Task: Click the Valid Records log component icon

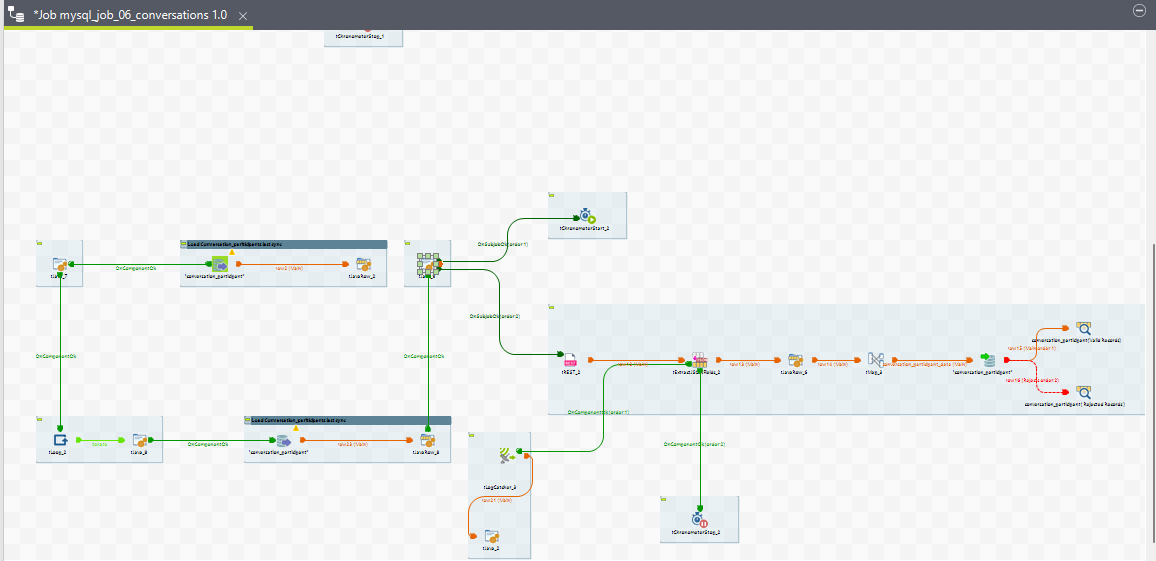Action: click(x=1083, y=328)
